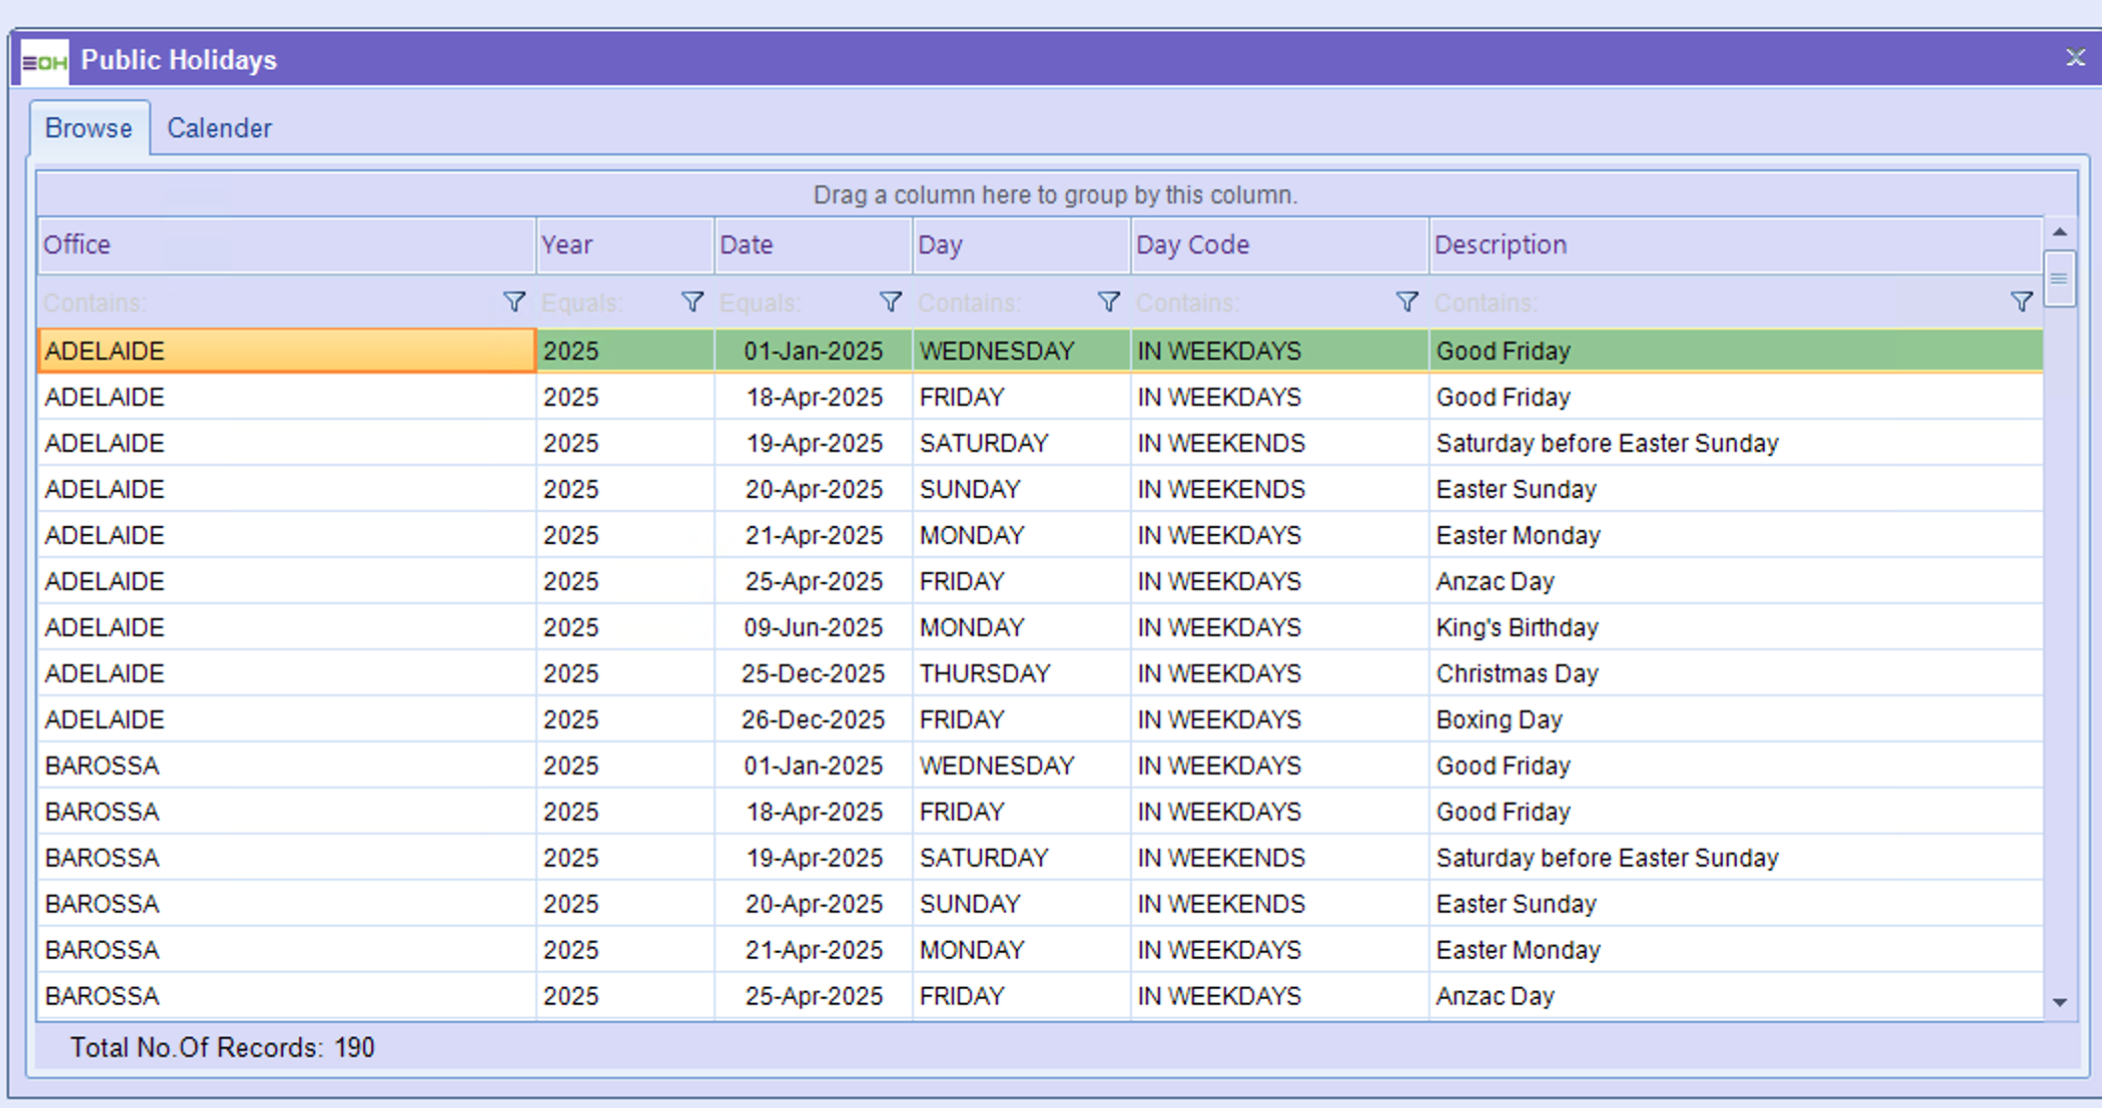Viewport: 2102px width, 1108px height.
Task: Click the Public Holidays window logo icon
Action: pyautogui.click(x=45, y=61)
